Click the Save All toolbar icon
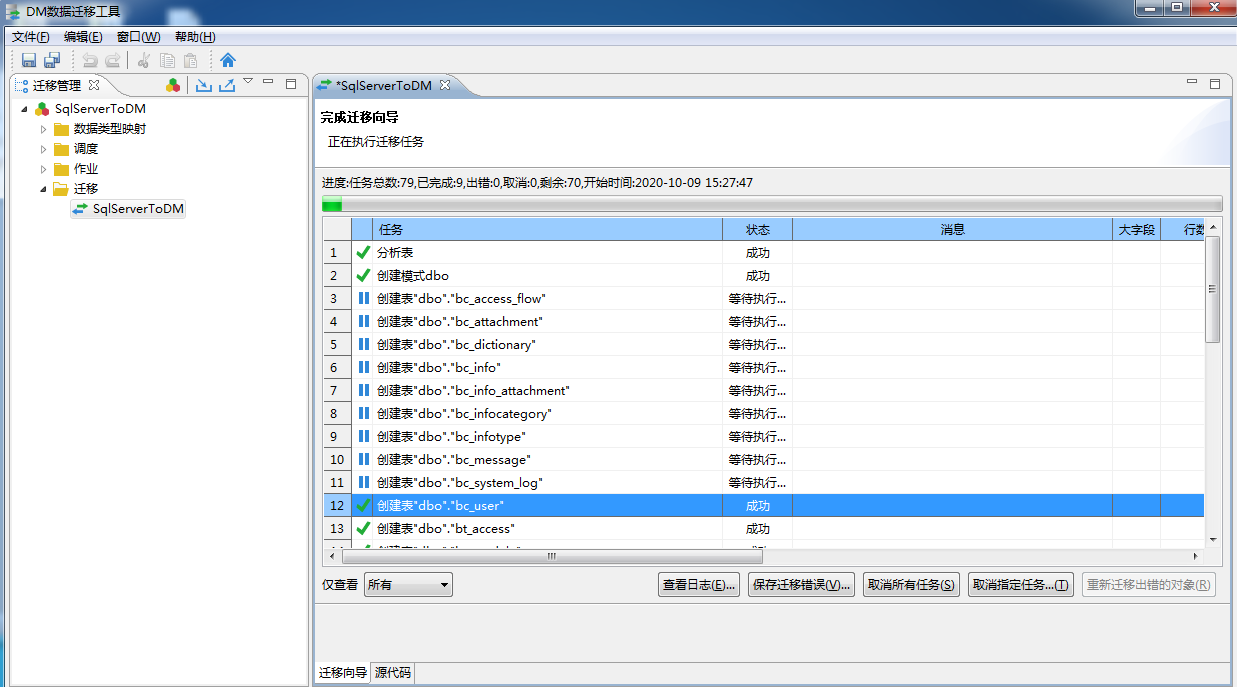 [51, 60]
